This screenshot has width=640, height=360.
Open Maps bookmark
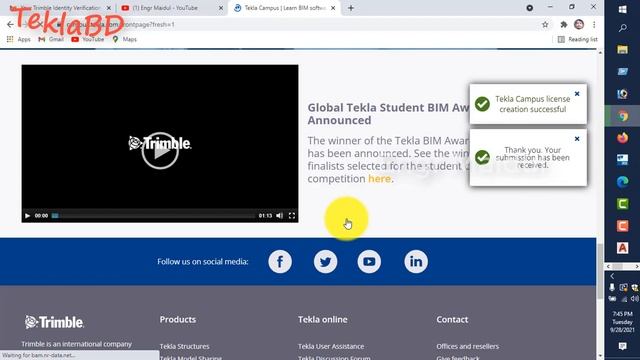(124, 39)
